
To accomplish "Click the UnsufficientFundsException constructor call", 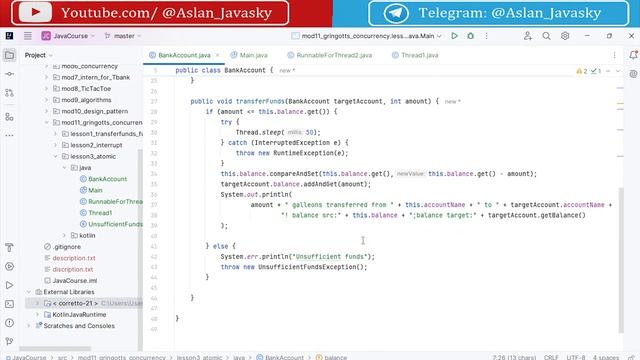I will (312, 267).
